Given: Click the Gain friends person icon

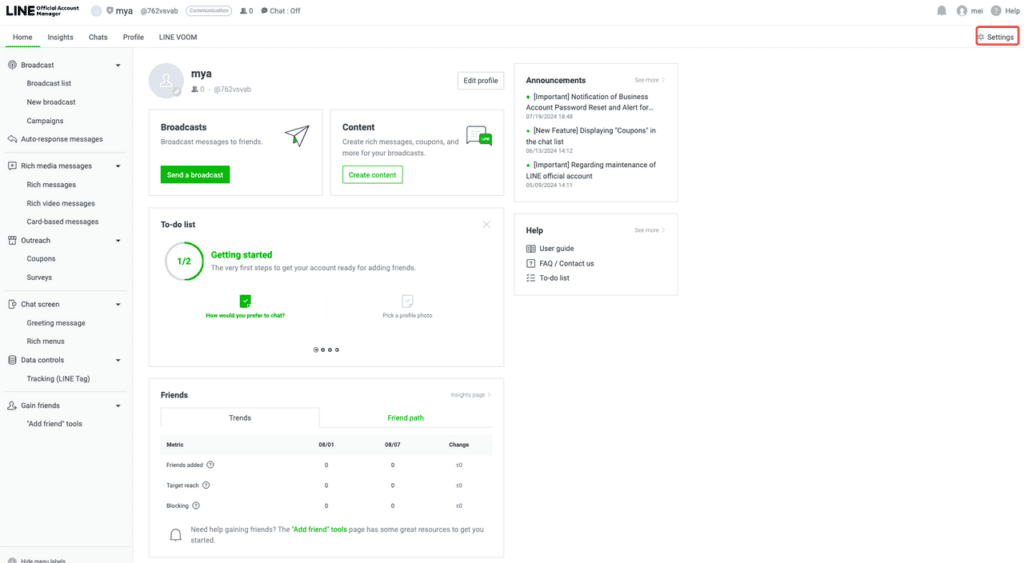Looking at the screenshot, I should coord(12,406).
